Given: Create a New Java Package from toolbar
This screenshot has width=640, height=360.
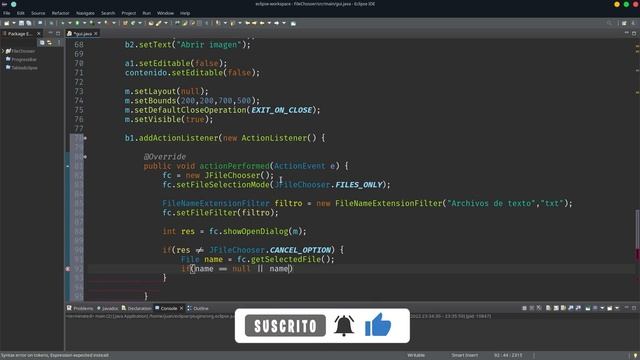Looking at the screenshot, I should 125,23.
